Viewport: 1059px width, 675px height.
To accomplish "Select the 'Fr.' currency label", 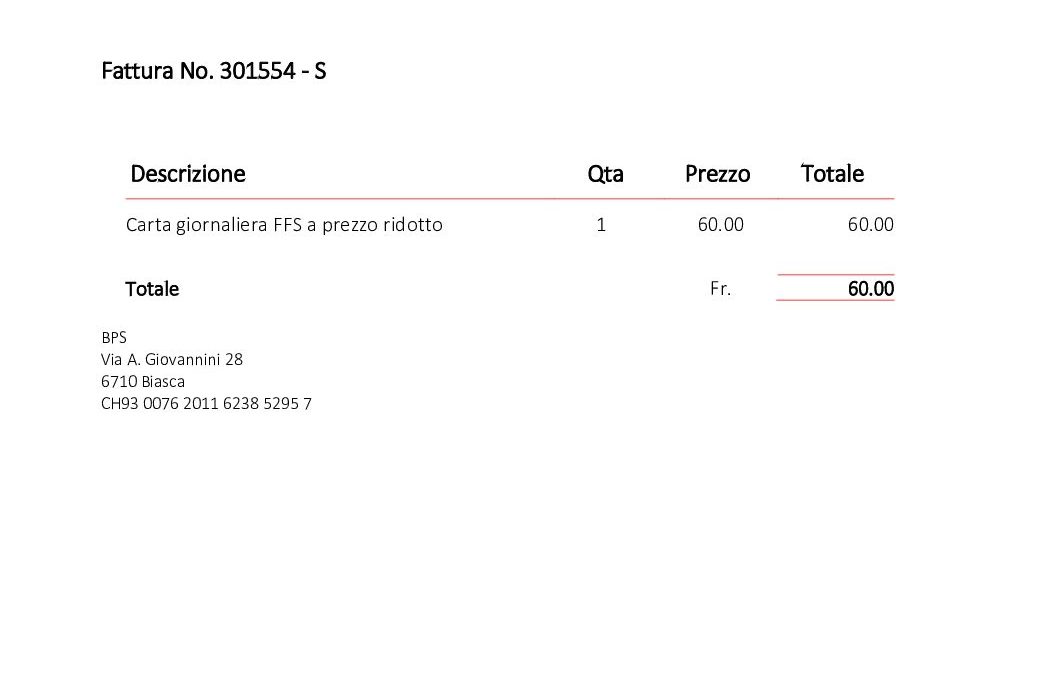I will [720, 289].
